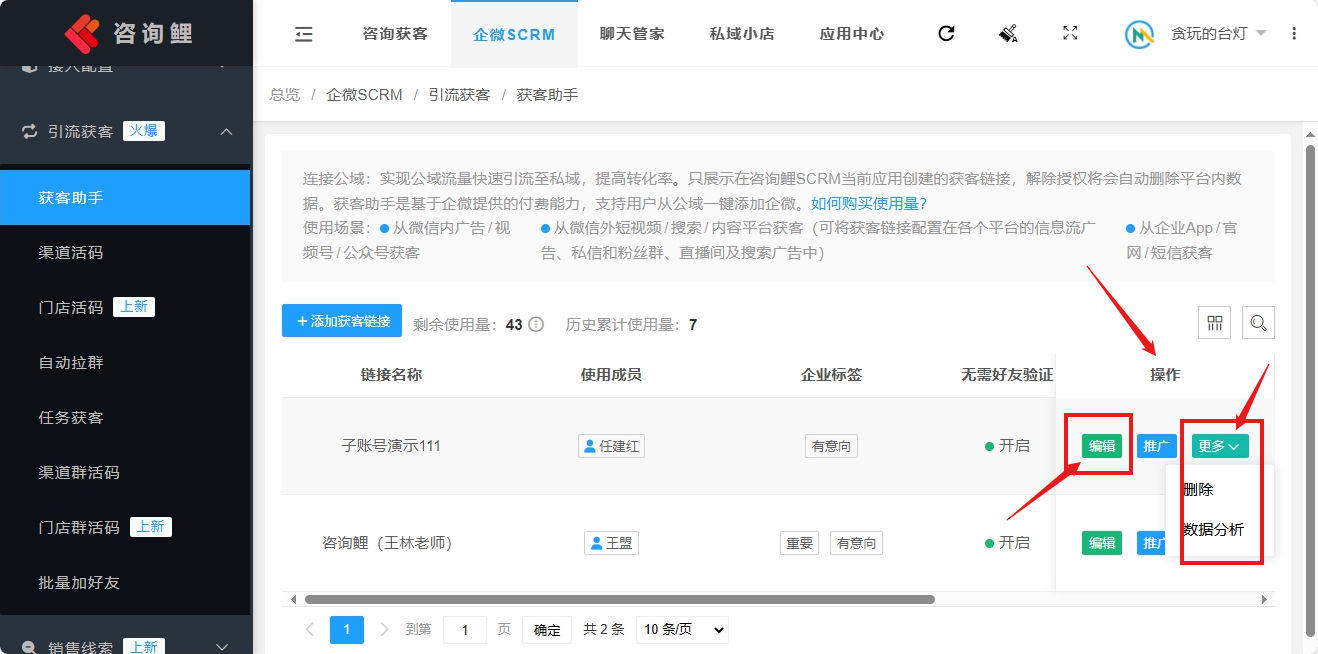Viewport: 1318px width, 654px height.
Task: Switch to the 聊天管家 tab
Action: (x=632, y=34)
